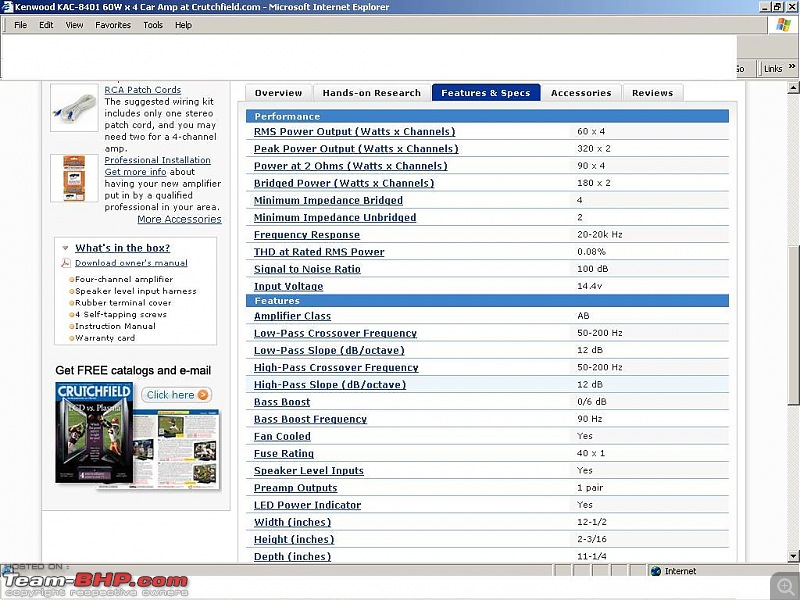Viewport: 800px width, 600px height.
Task: Collapse the What's in the box triangle
Action: (65, 248)
